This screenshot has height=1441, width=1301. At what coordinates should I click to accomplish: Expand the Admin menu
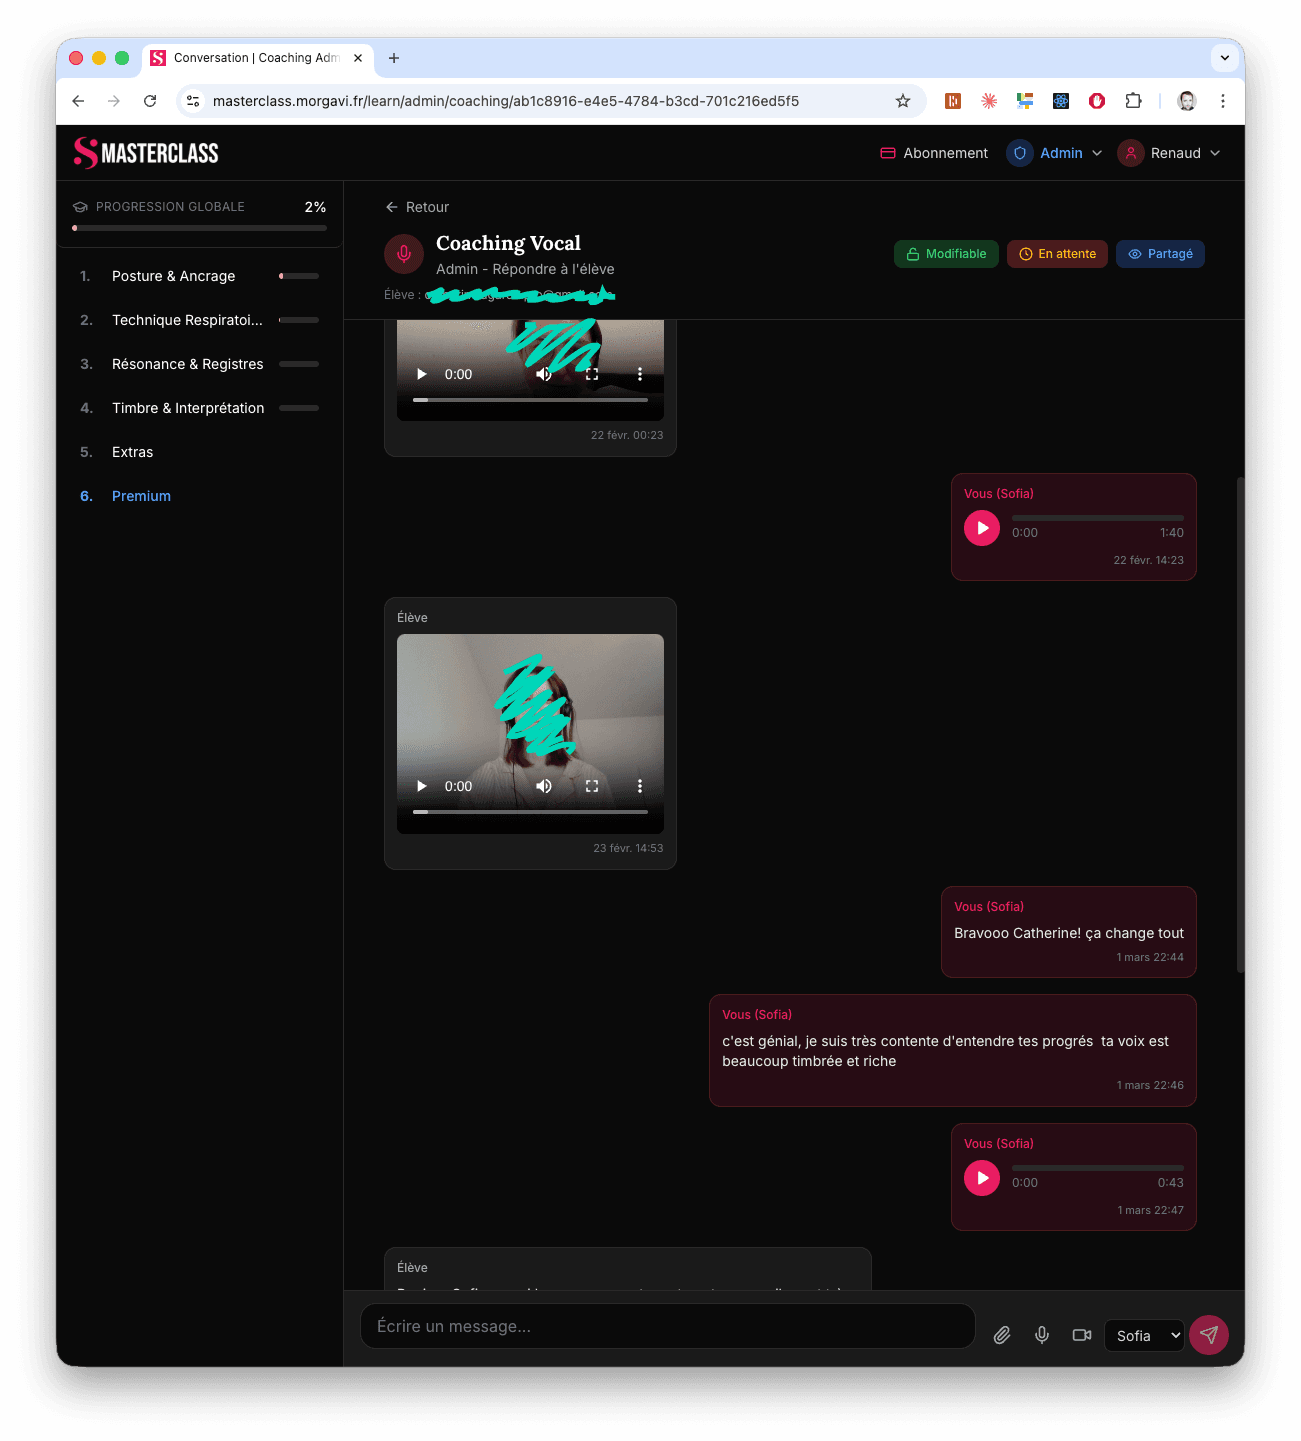pyautogui.click(x=1055, y=153)
